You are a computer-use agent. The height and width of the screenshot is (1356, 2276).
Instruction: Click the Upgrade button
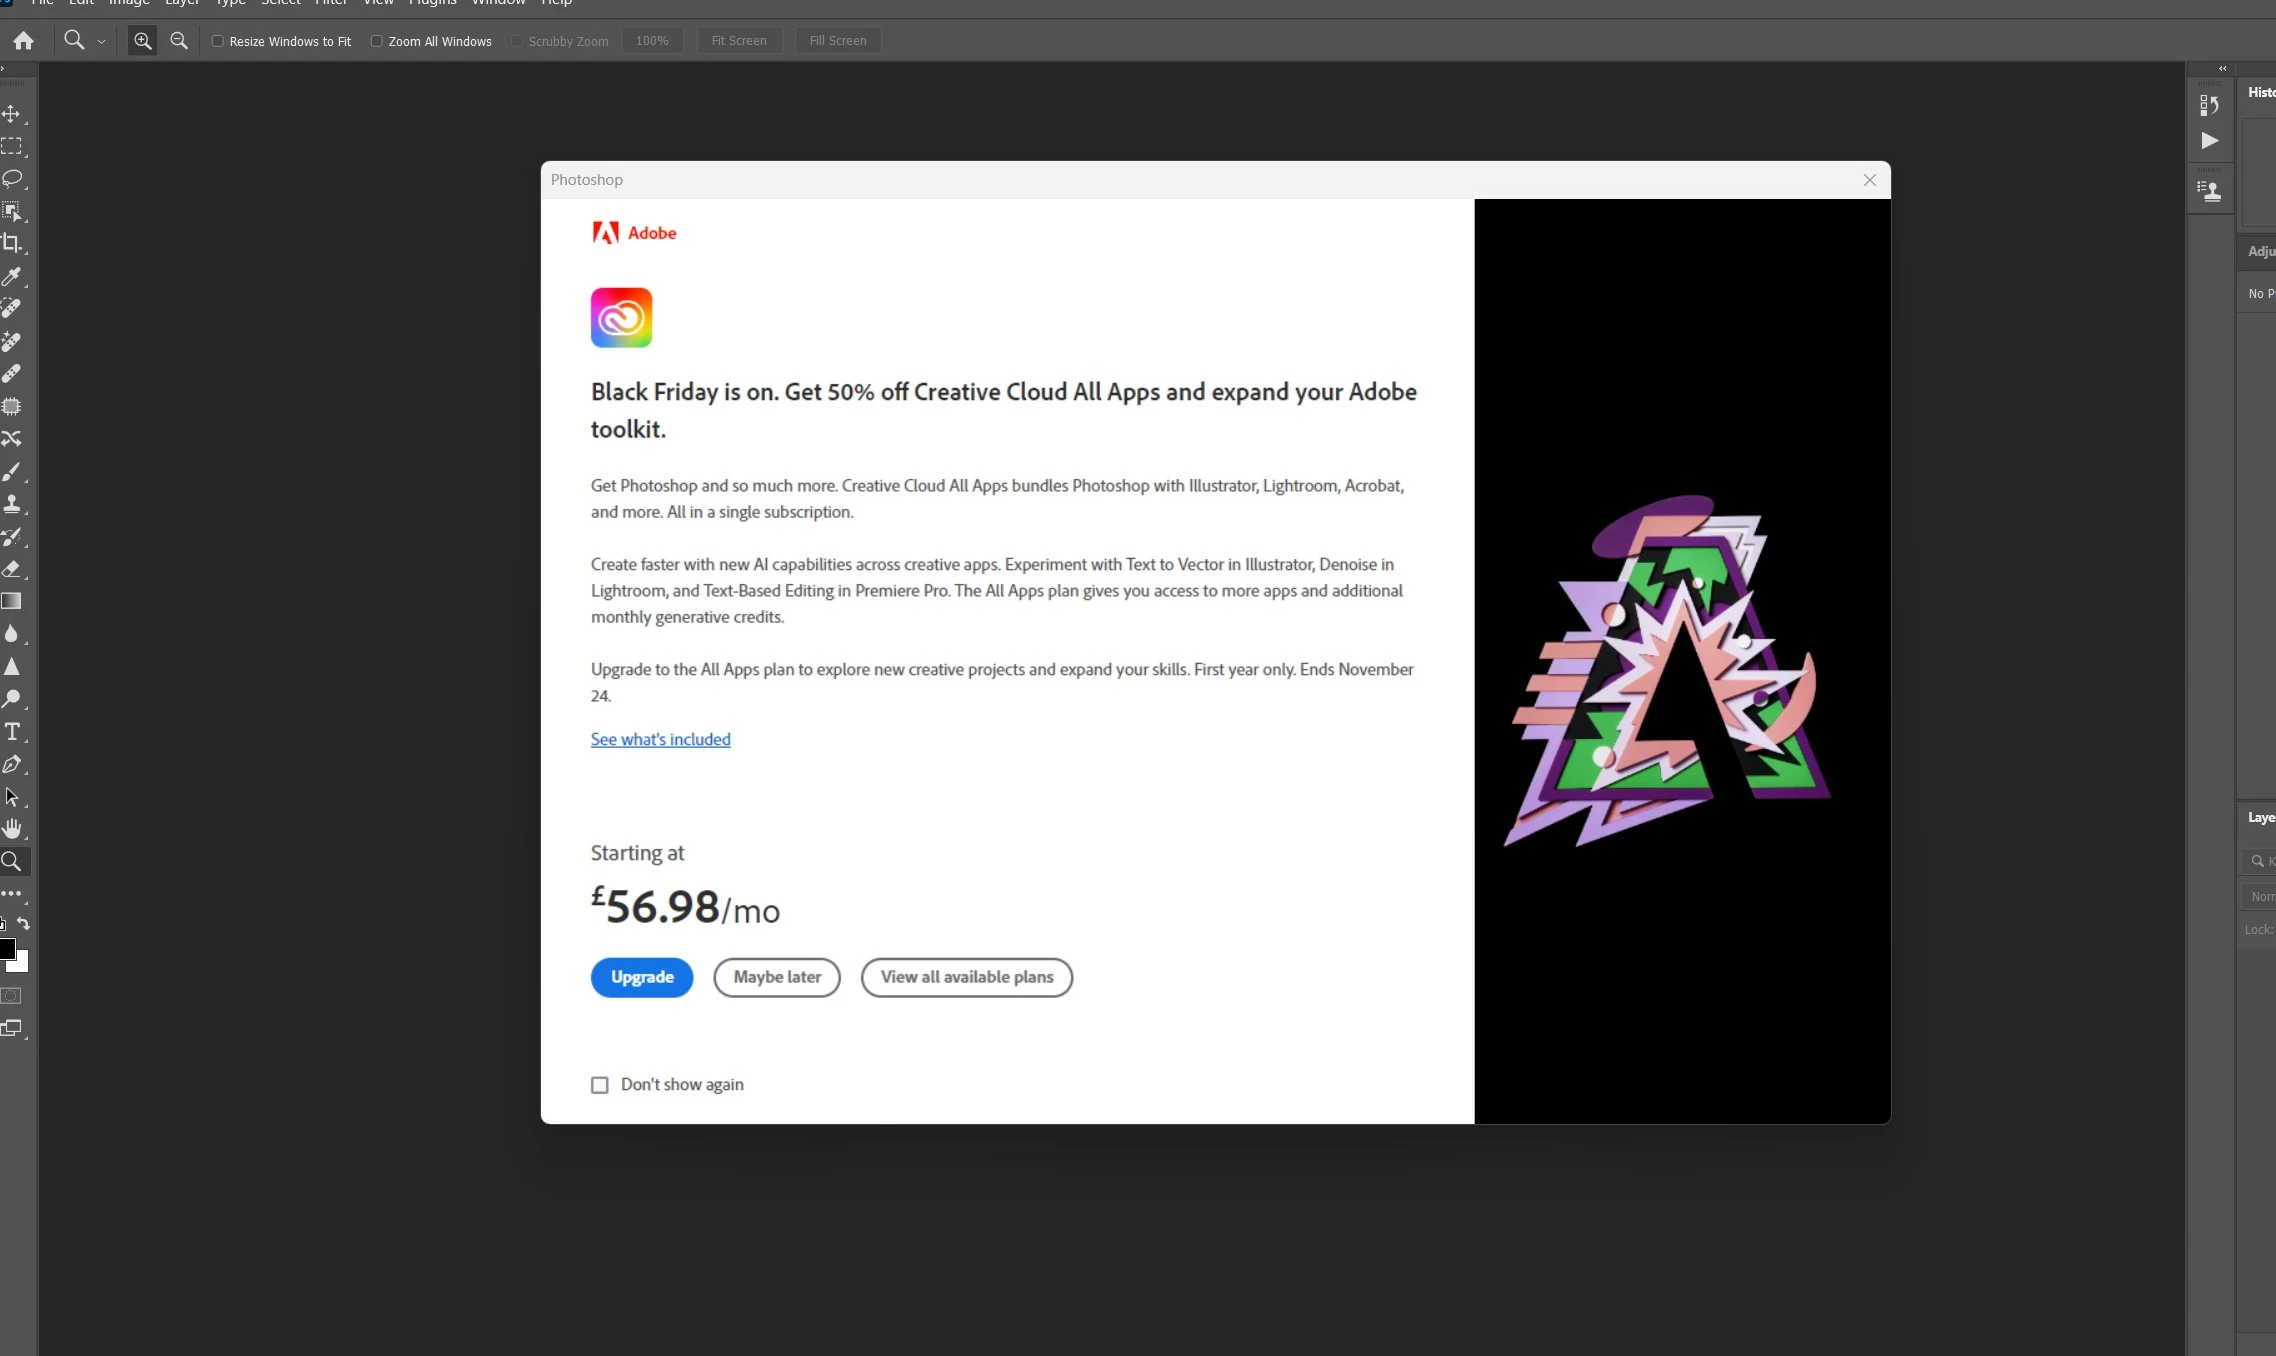point(642,977)
